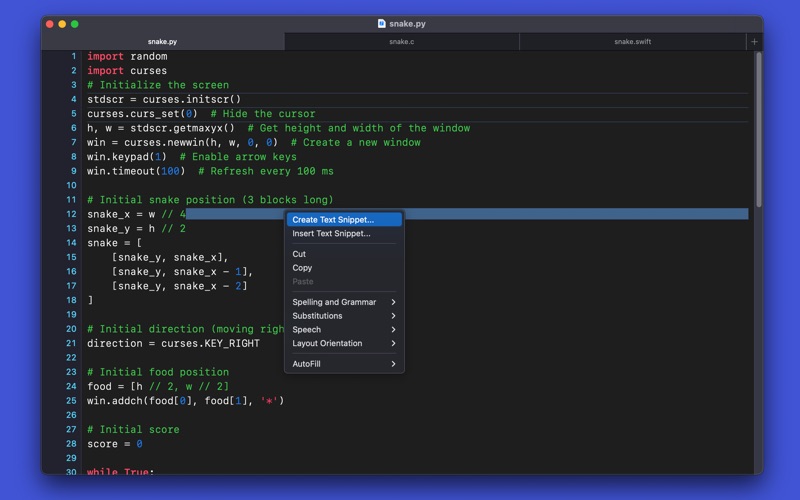Click the snake.py file icon in title bar
Screen dimensions: 800x500
[381, 23]
